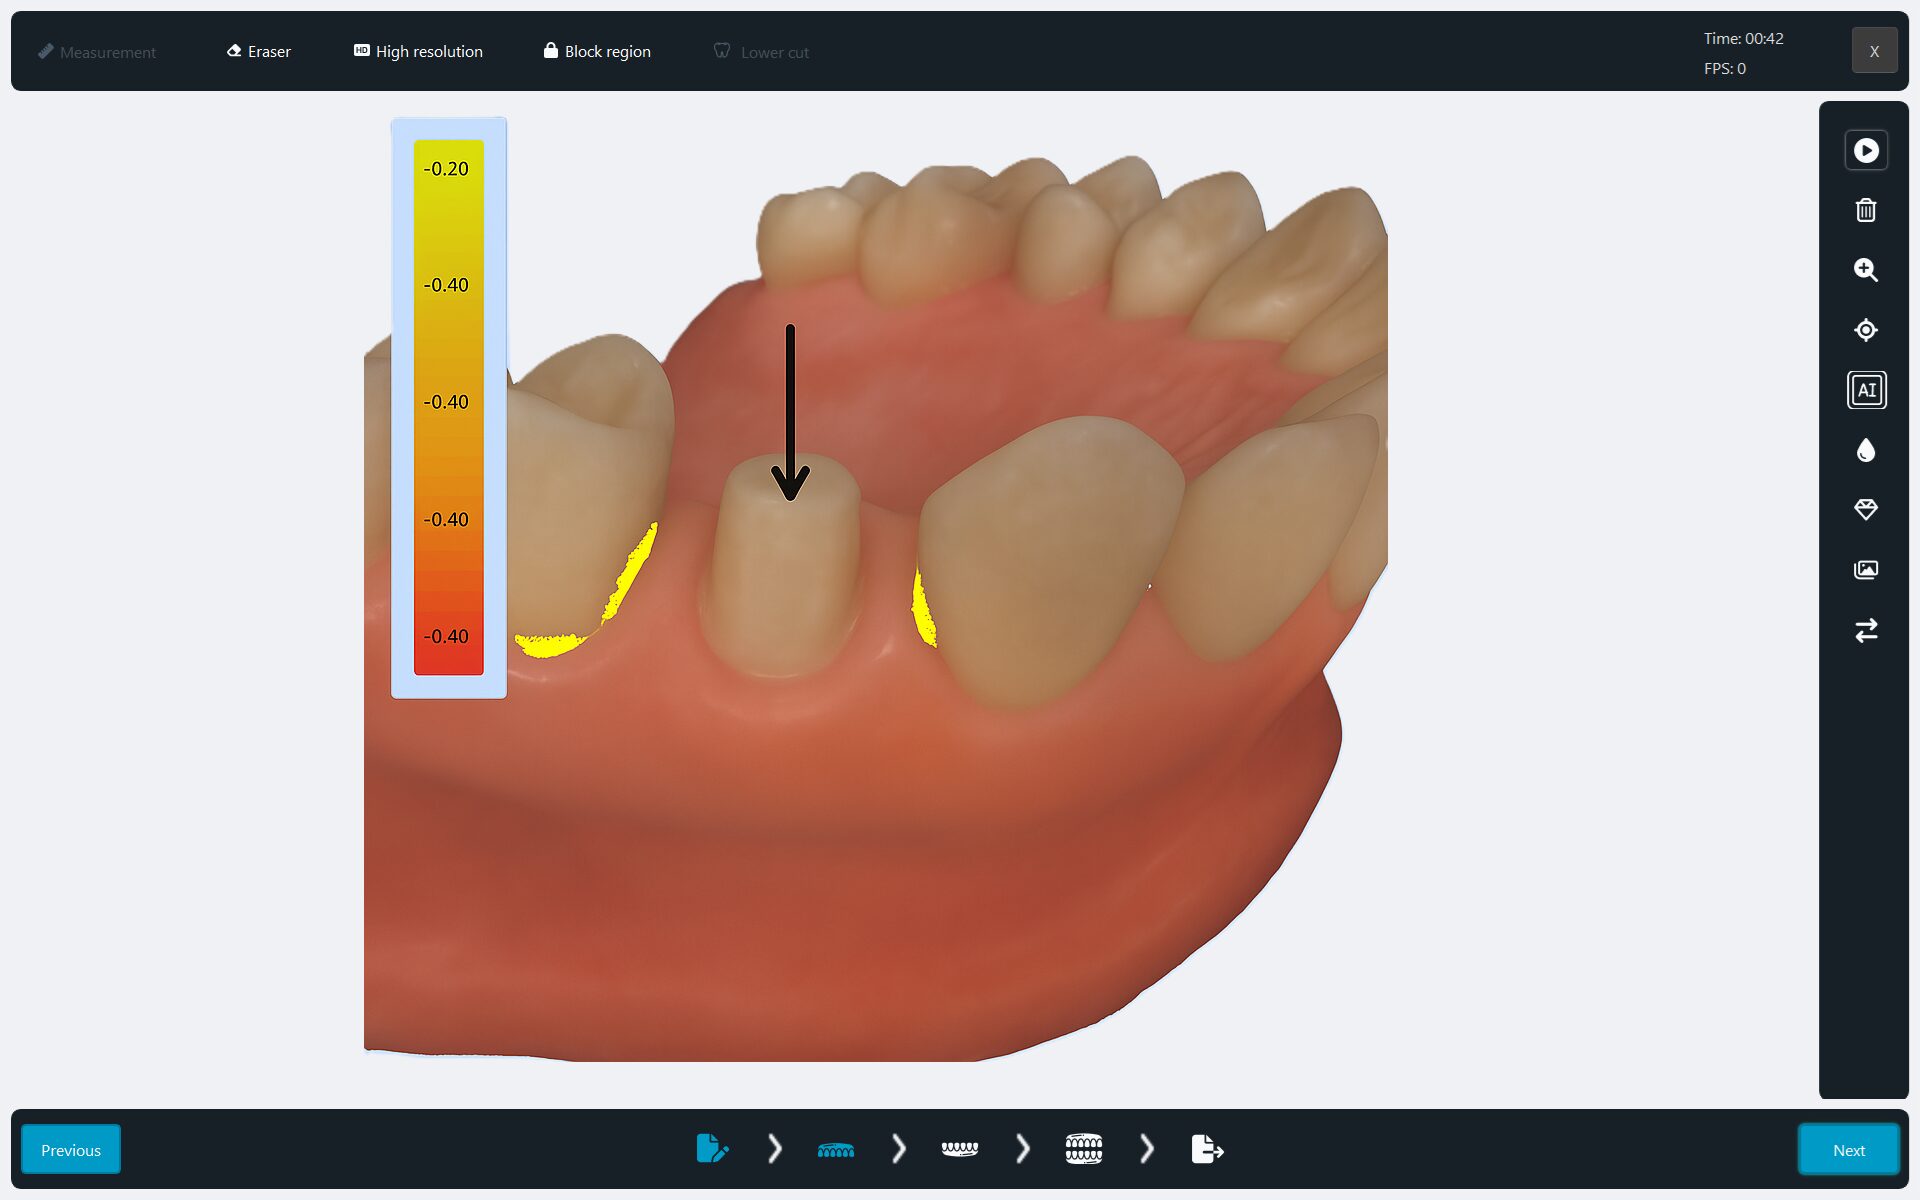Toggle High resolution mode
The height and width of the screenshot is (1200, 1920).
[x=418, y=51]
